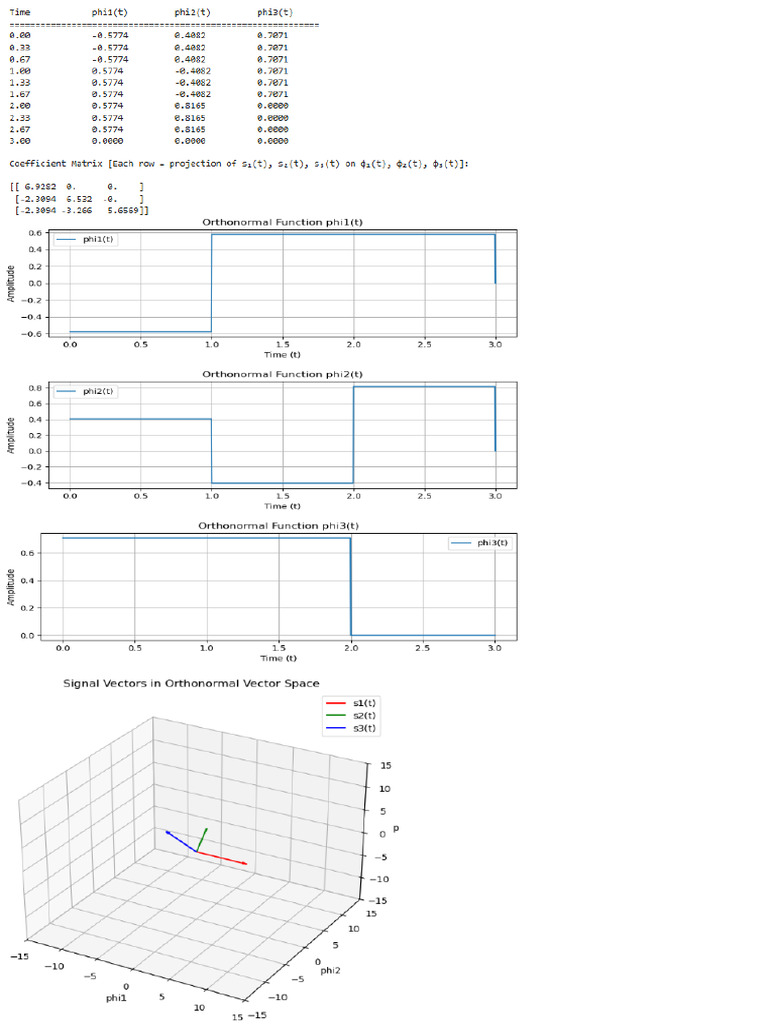Click the phi2 value in the 1.00 row
The width and height of the screenshot is (768, 1024).
point(193,71)
